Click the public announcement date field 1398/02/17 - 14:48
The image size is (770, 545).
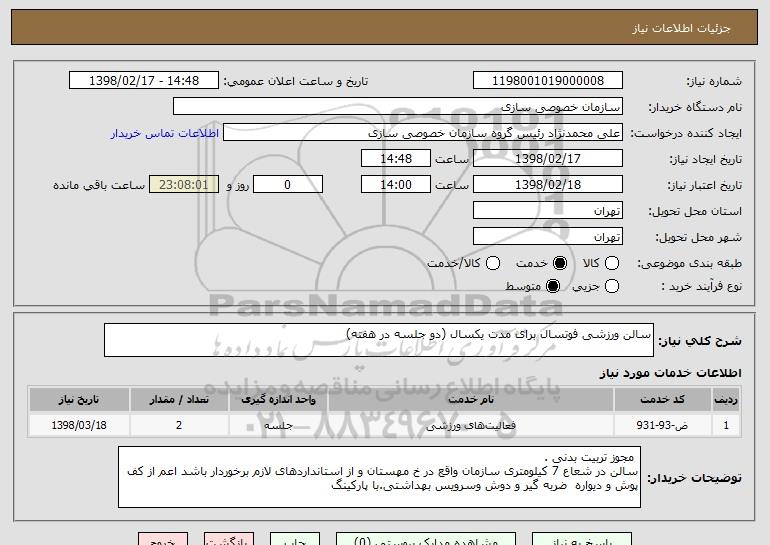coord(144,81)
